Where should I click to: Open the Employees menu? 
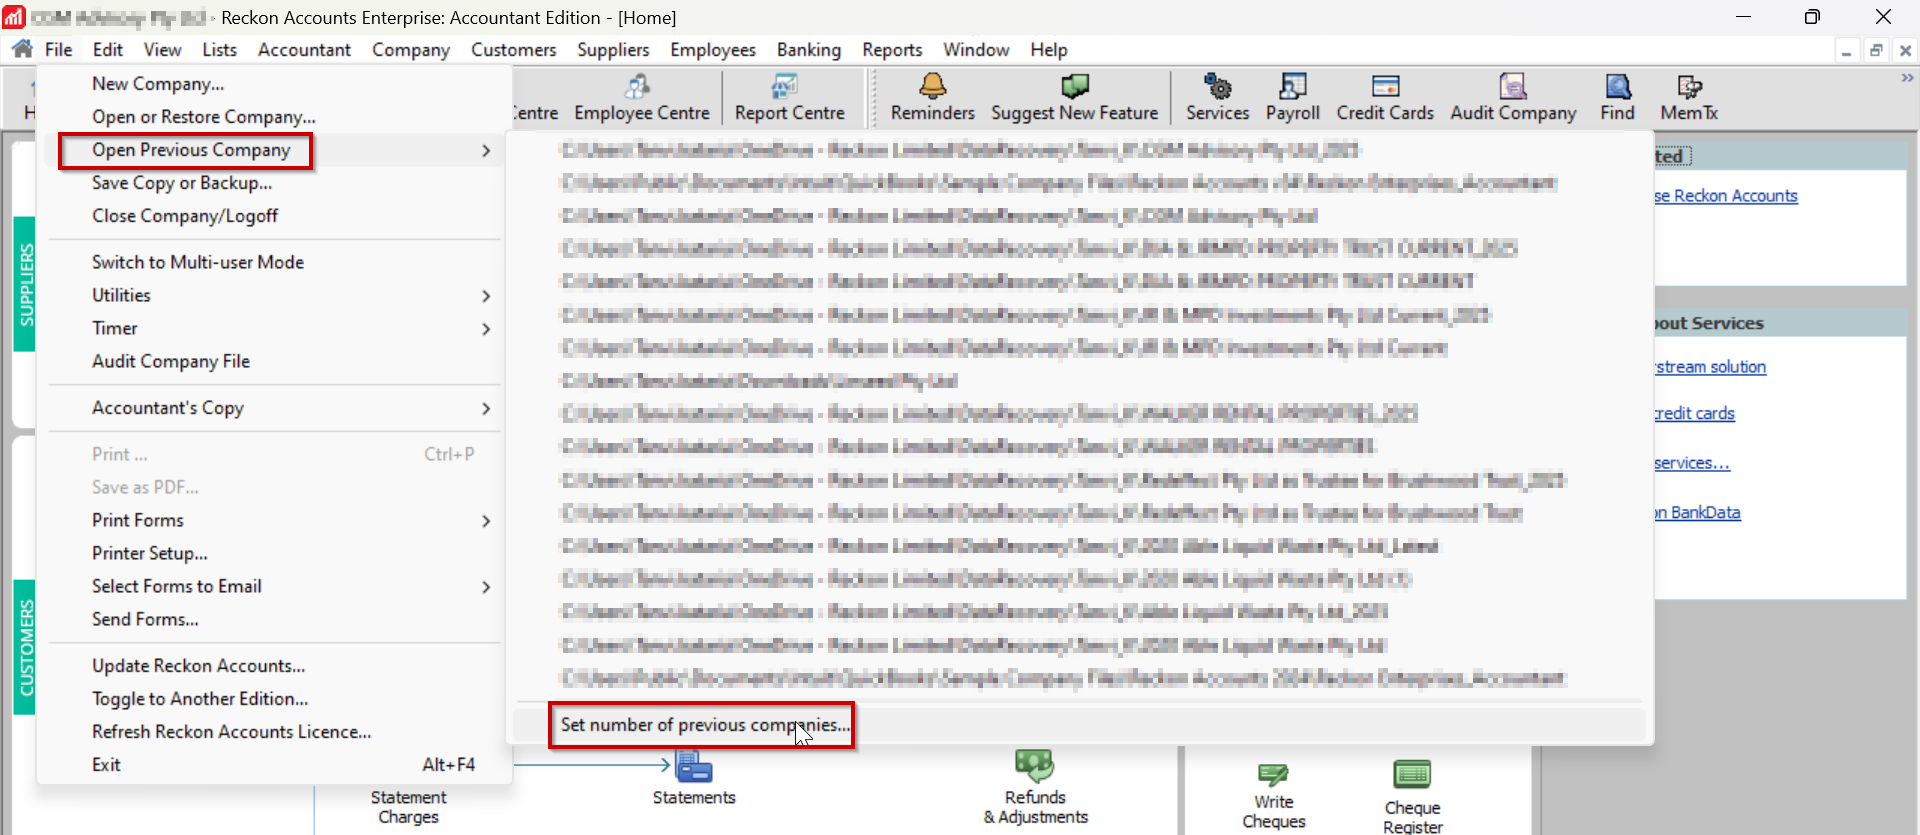point(713,49)
